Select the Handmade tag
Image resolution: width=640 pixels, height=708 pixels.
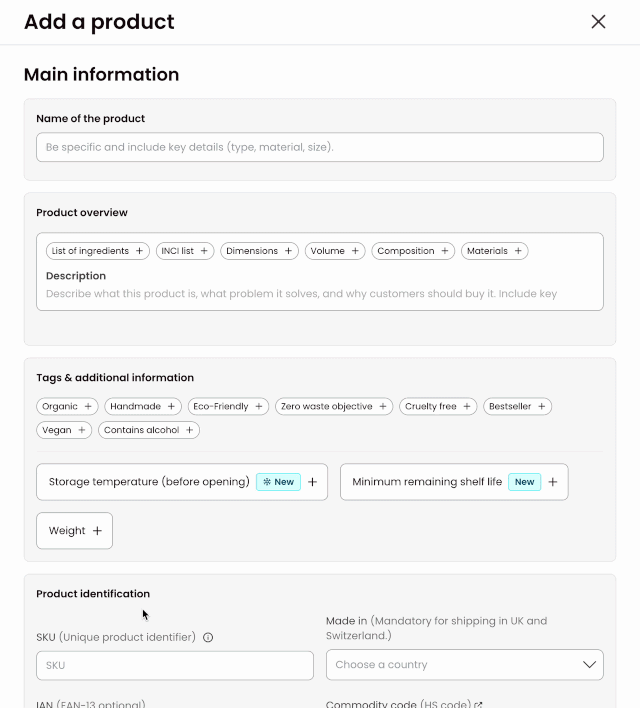[143, 407]
